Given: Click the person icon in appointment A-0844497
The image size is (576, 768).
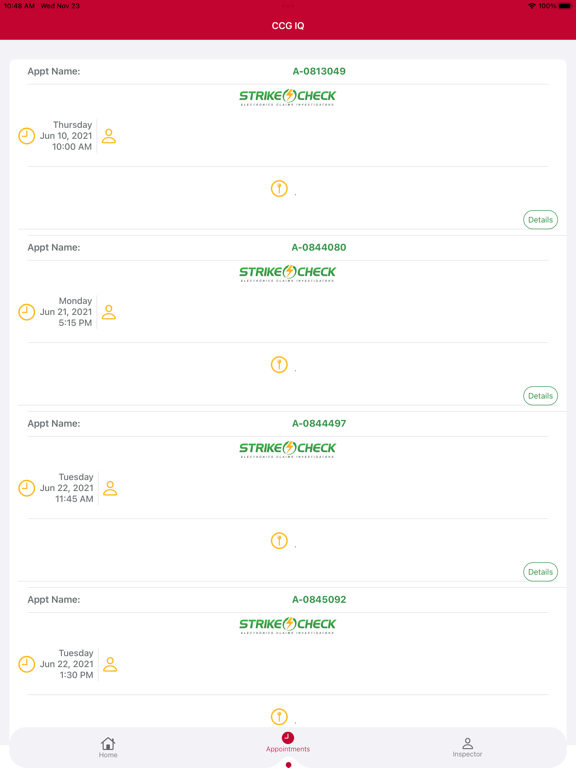Looking at the screenshot, I should pos(110,488).
